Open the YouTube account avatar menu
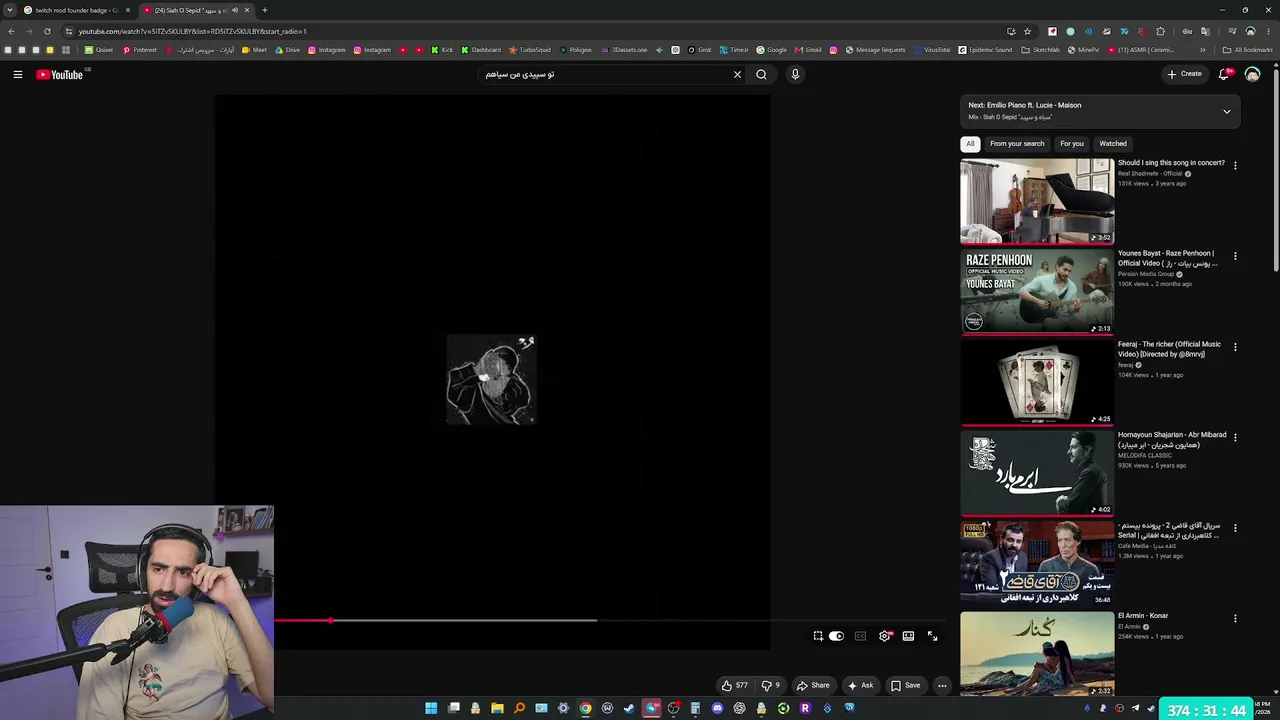Screen dimensions: 1280x720 click(1252, 74)
